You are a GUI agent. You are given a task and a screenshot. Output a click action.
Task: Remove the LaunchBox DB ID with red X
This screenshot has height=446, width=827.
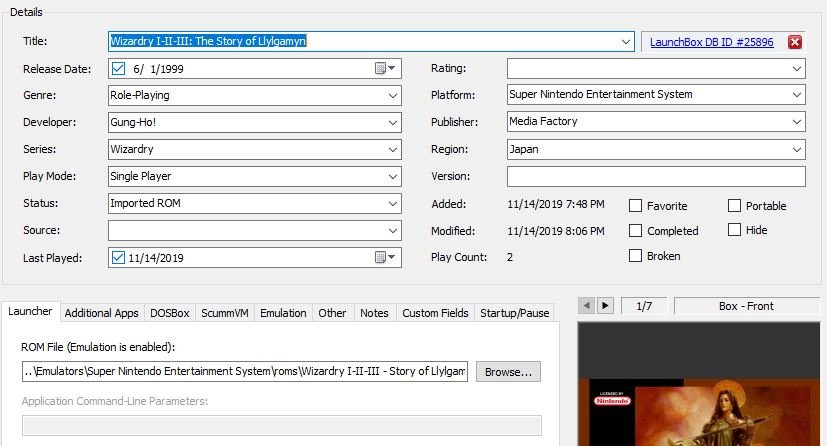tap(795, 42)
